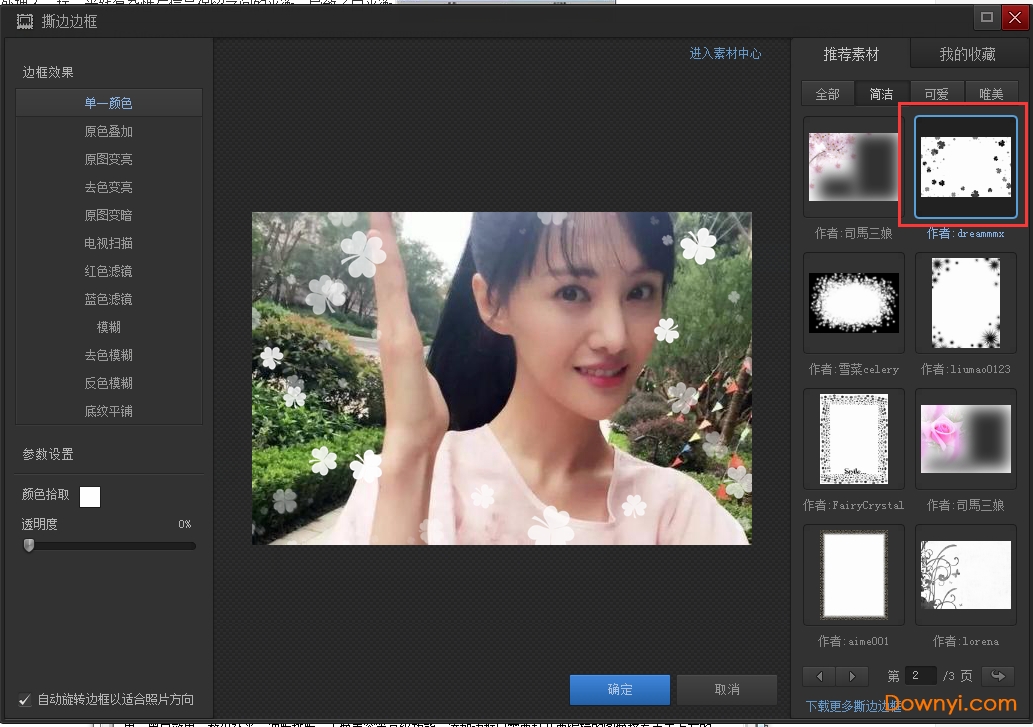Go to previous page of border materials
Viewport: 1033px width, 727px height.
coord(819,676)
